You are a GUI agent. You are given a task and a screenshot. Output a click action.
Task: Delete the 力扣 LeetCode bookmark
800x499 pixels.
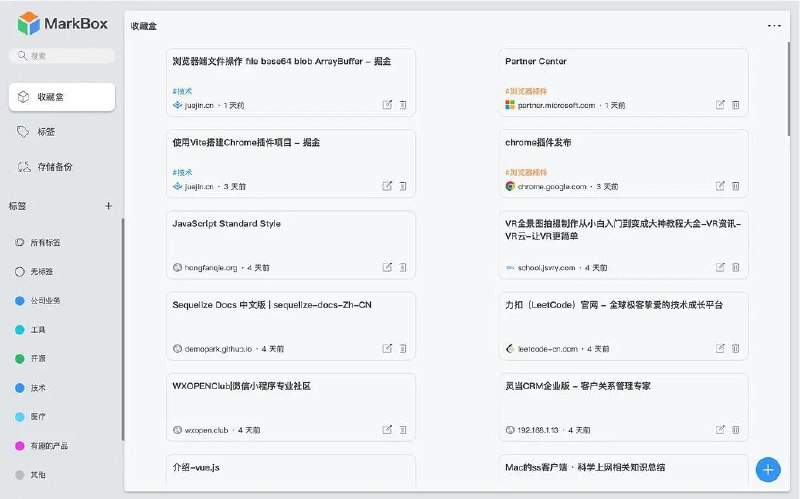click(736, 348)
